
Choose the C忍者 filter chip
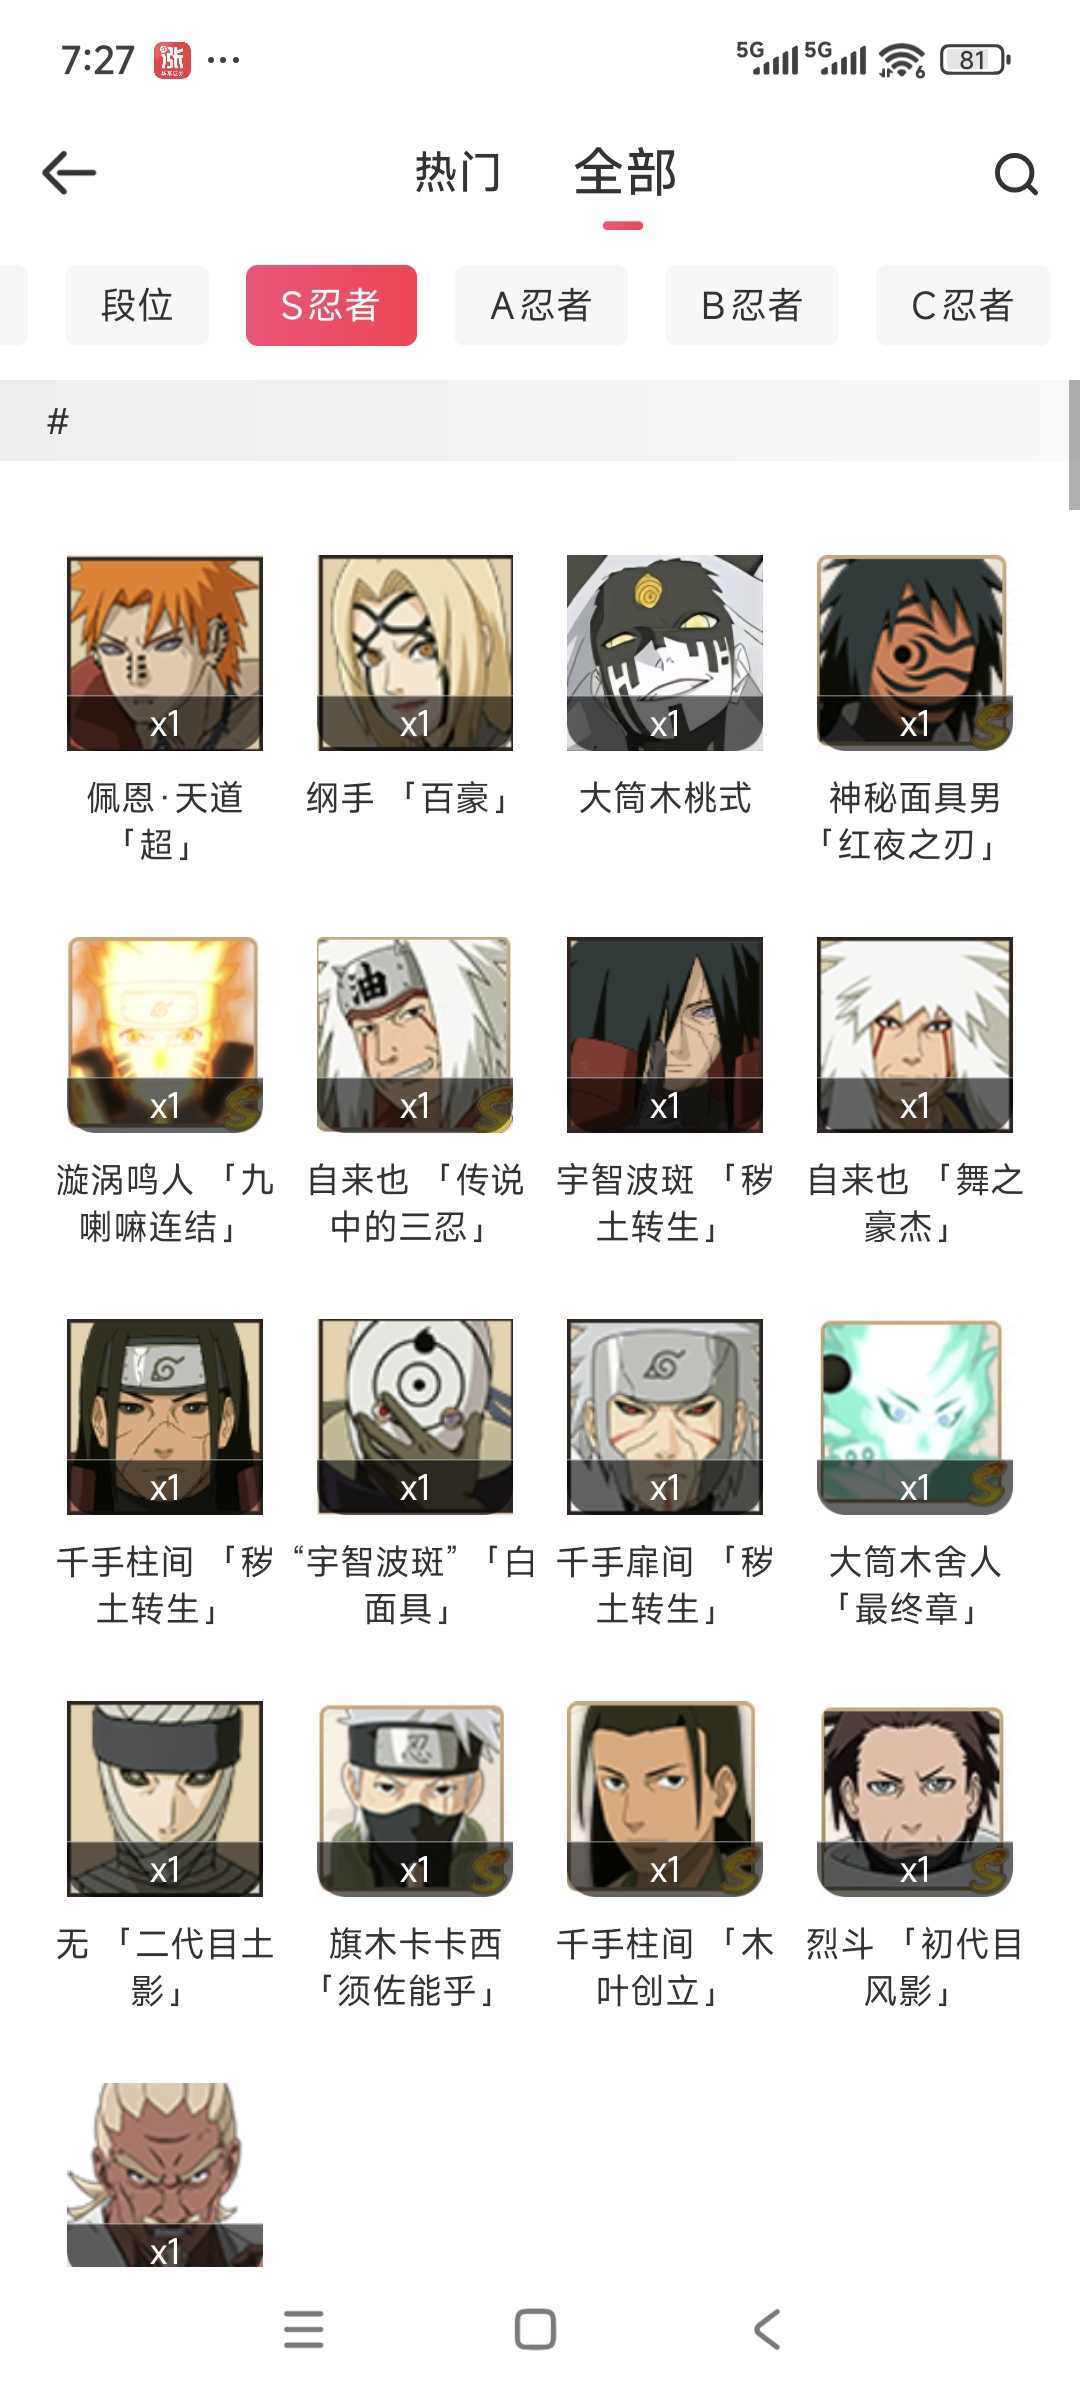[x=963, y=305]
